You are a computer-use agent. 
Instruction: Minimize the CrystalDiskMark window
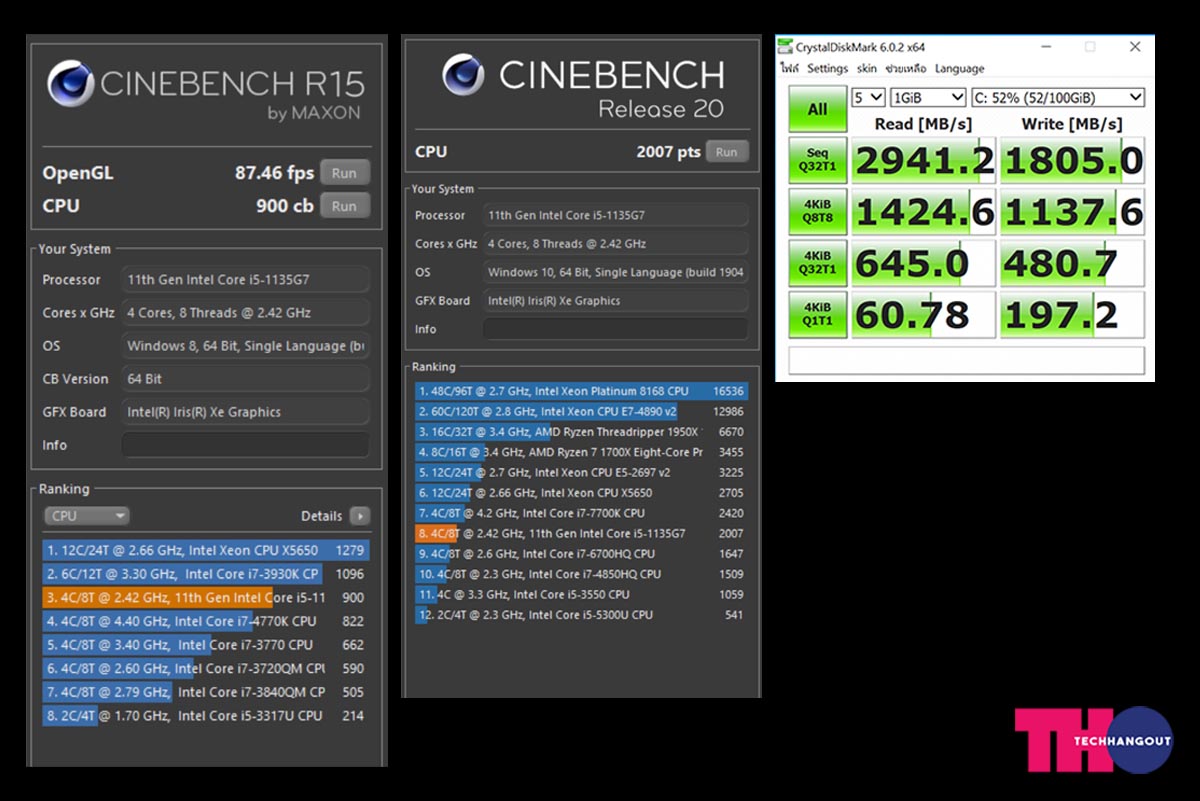(1045, 47)
